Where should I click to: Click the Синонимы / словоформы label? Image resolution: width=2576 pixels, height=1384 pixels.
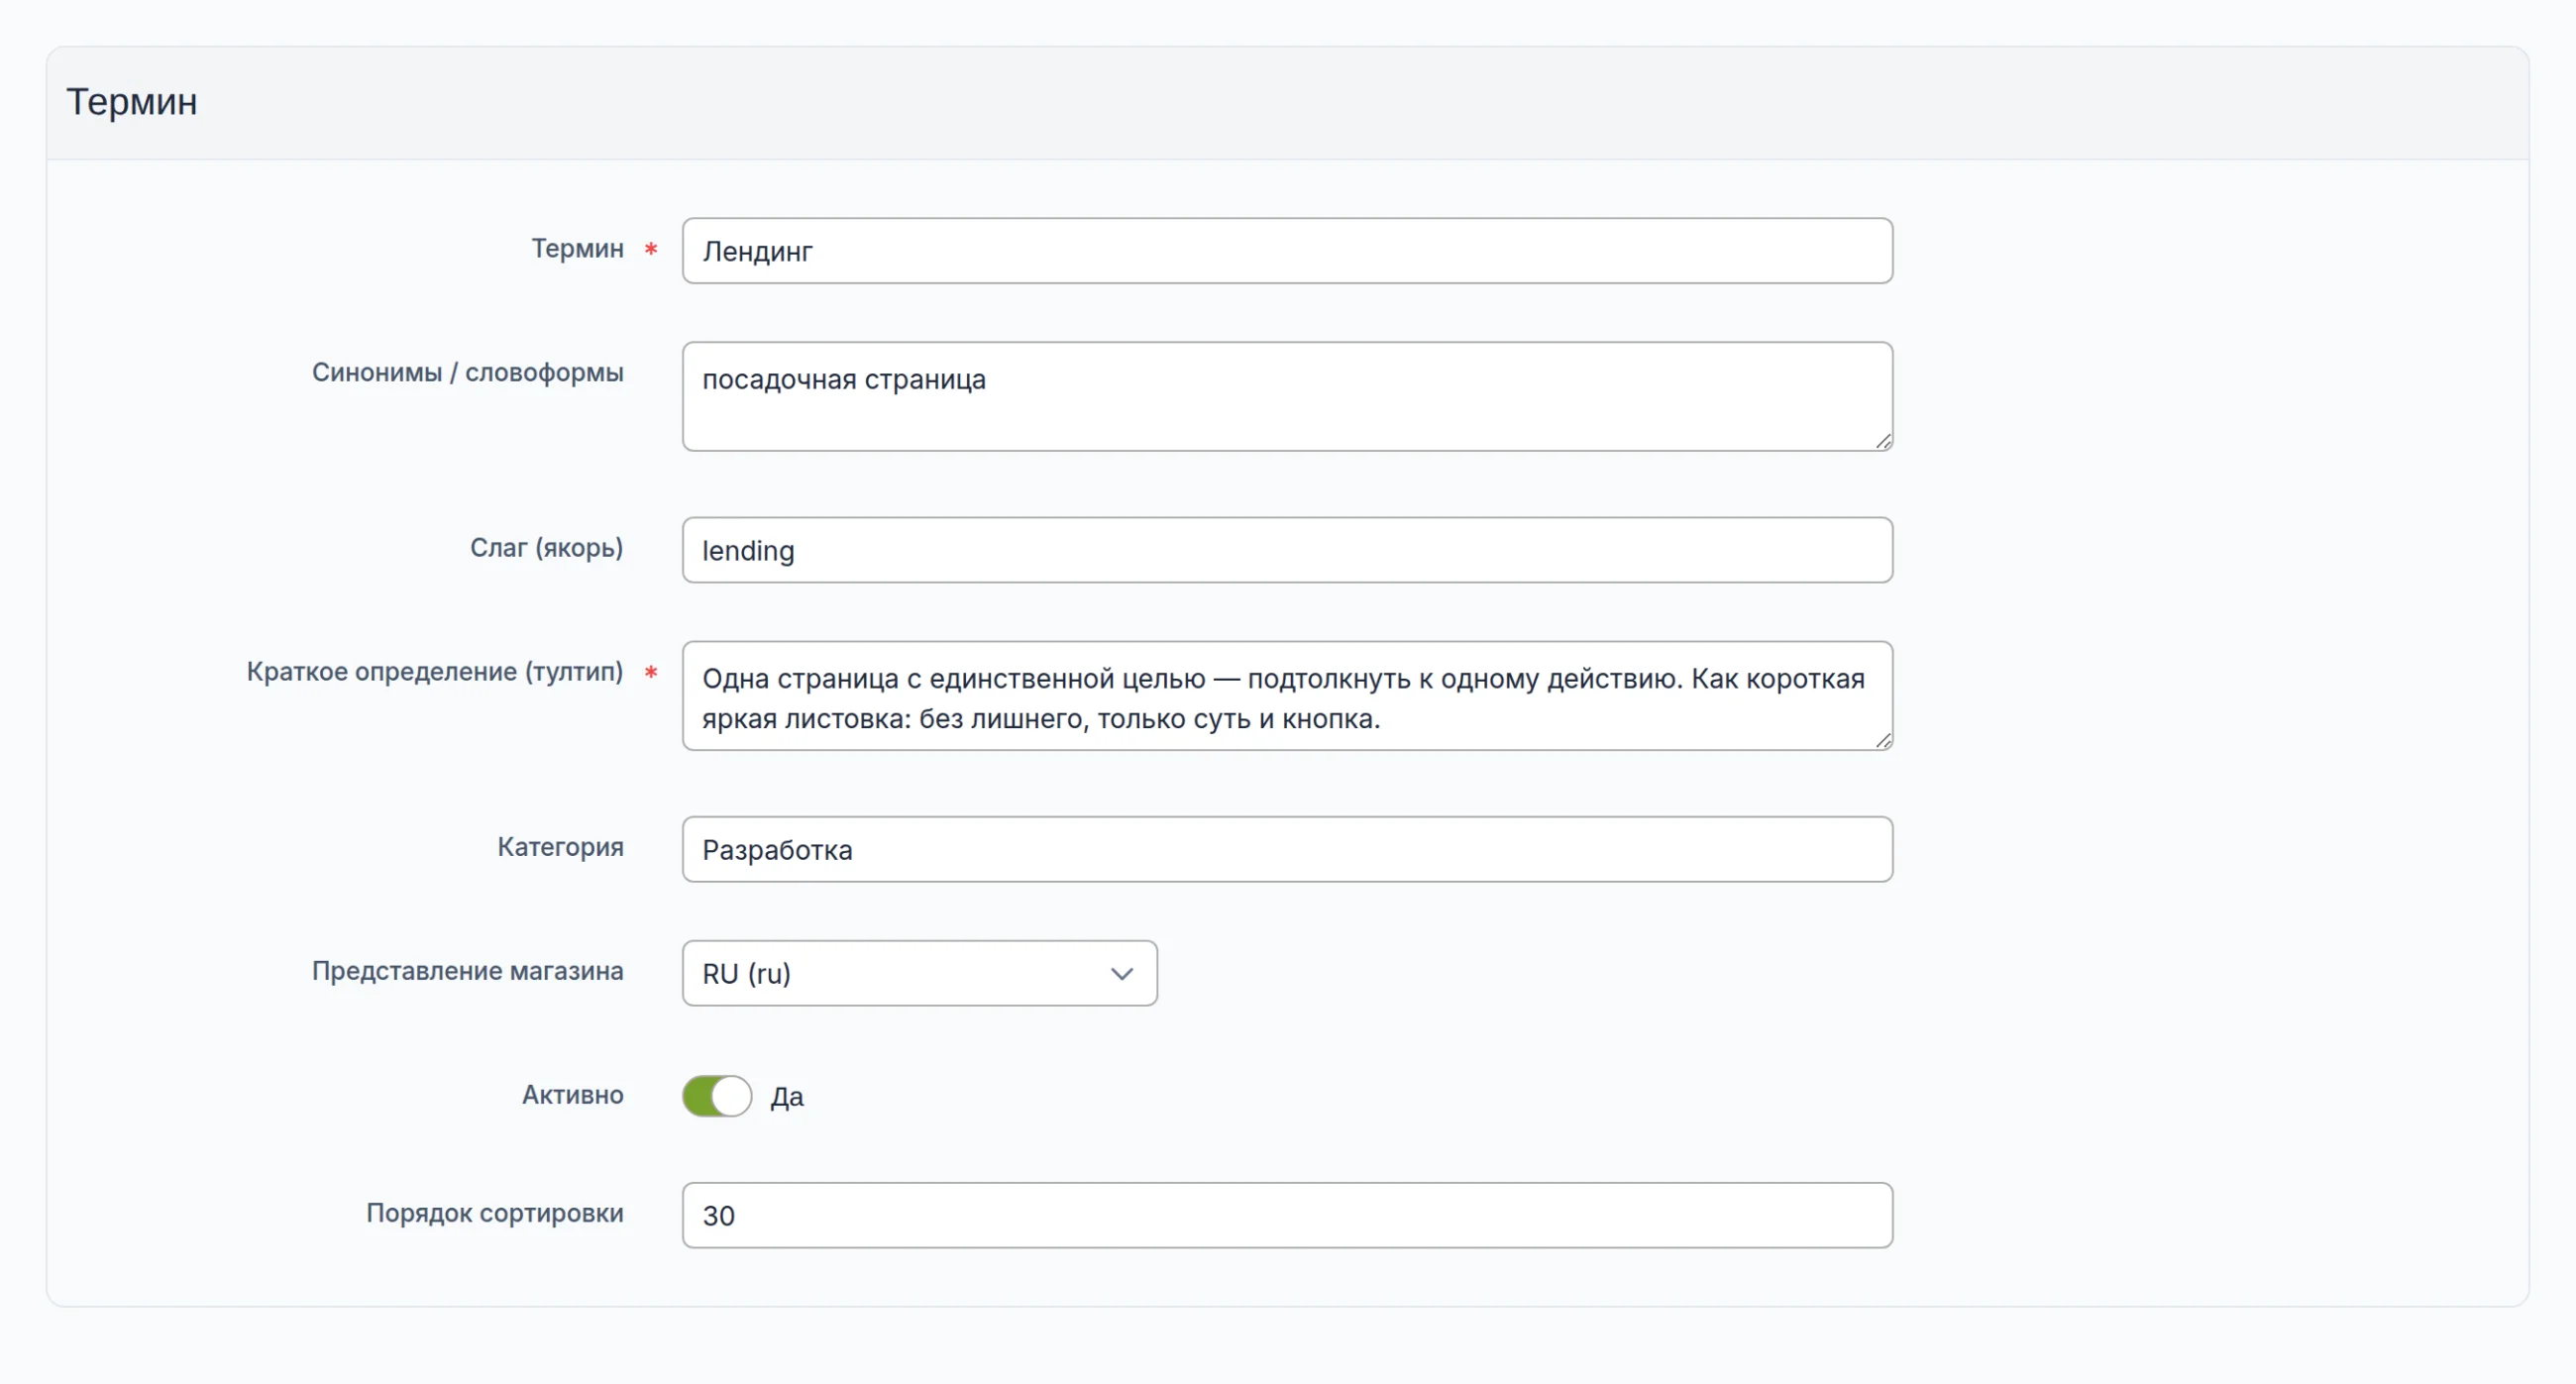[467, 372]
